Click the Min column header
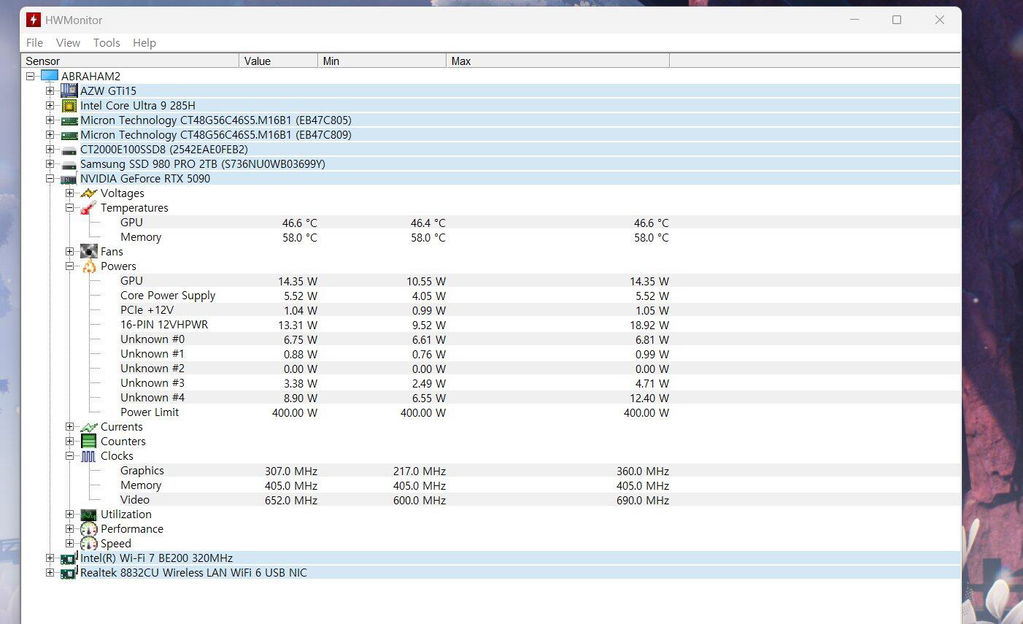The image size is (1023, 624). coord(382,61)
